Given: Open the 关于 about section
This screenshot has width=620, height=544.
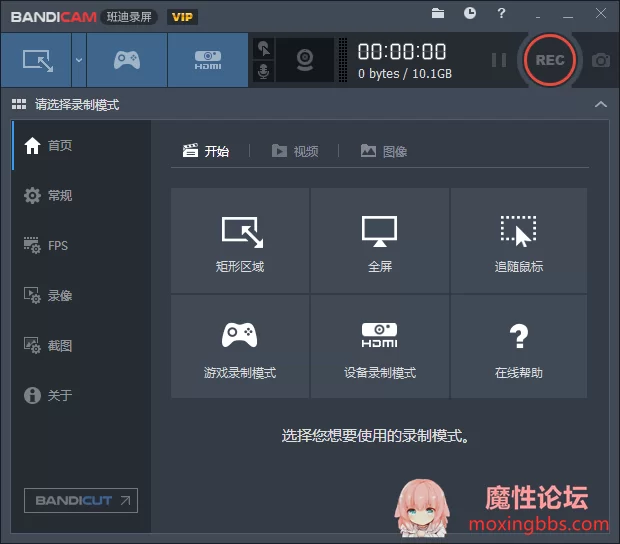Looking at the screenshot, I should 81,395.
